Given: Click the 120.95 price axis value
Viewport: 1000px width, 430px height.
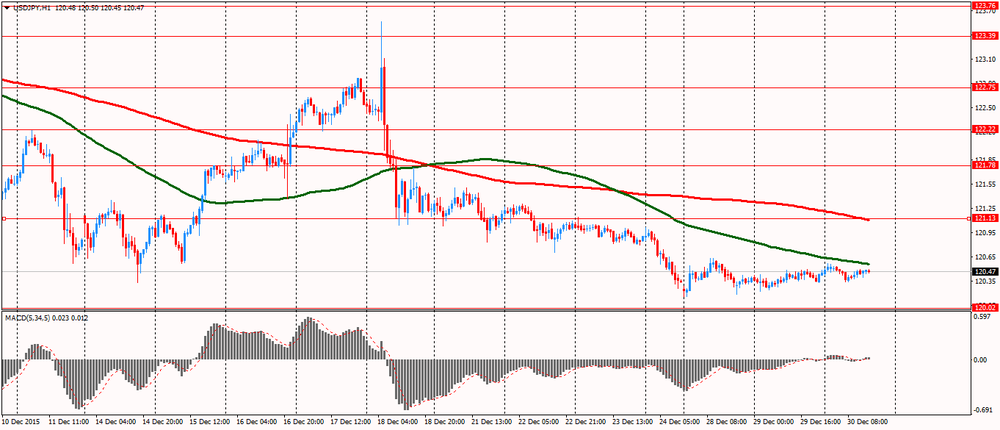Looking at the screenshot, I should click(x=983, y=233).
